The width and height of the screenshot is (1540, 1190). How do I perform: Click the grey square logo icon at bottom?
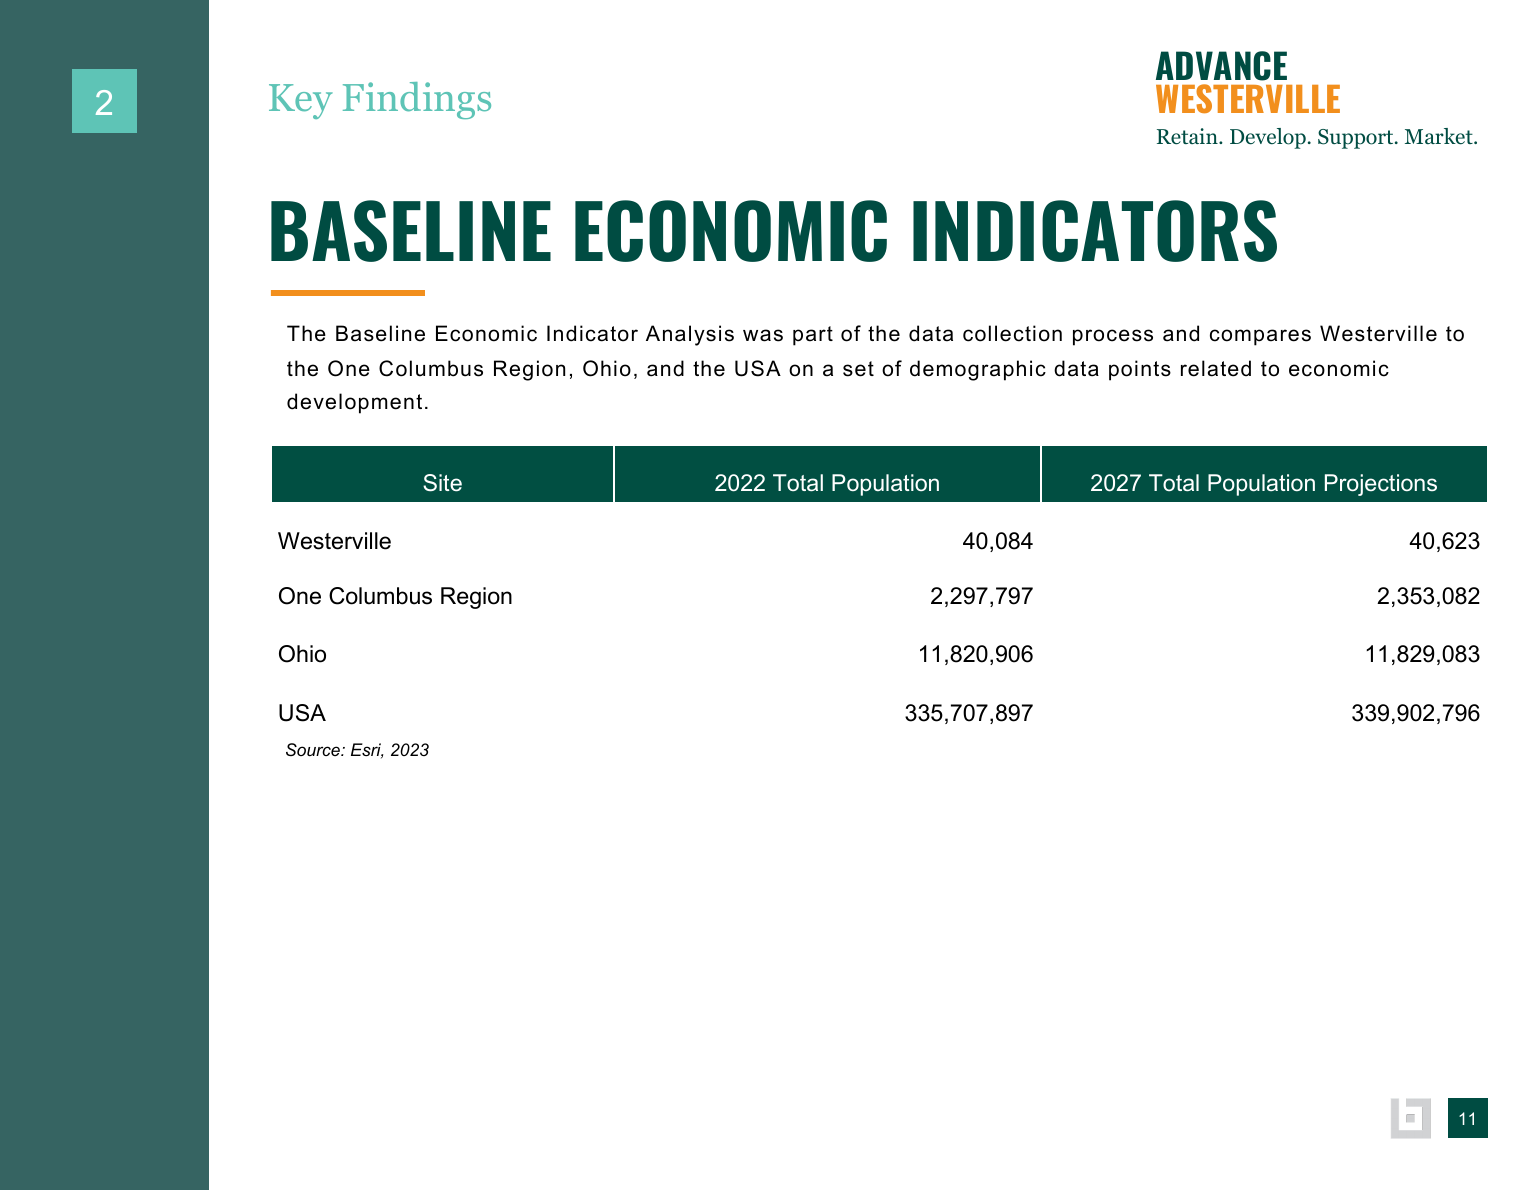pyautogui.click(x=1410, y=1118)
